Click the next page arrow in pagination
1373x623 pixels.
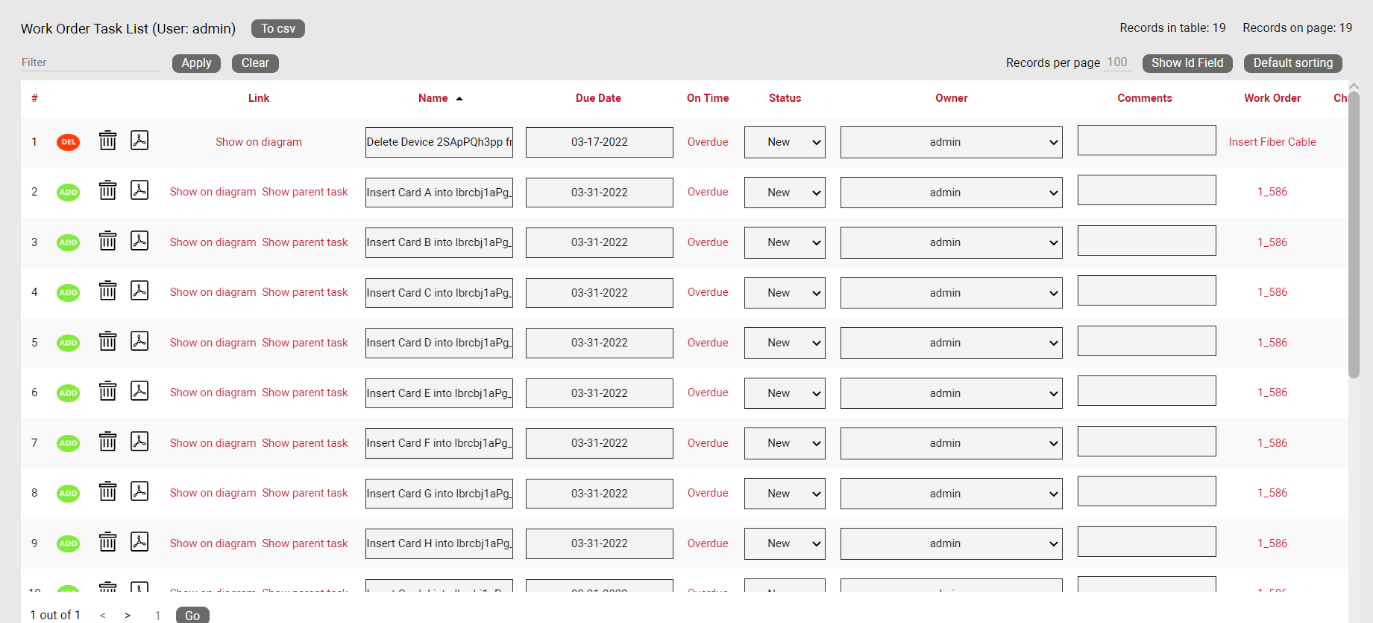(x=128, y=615)
